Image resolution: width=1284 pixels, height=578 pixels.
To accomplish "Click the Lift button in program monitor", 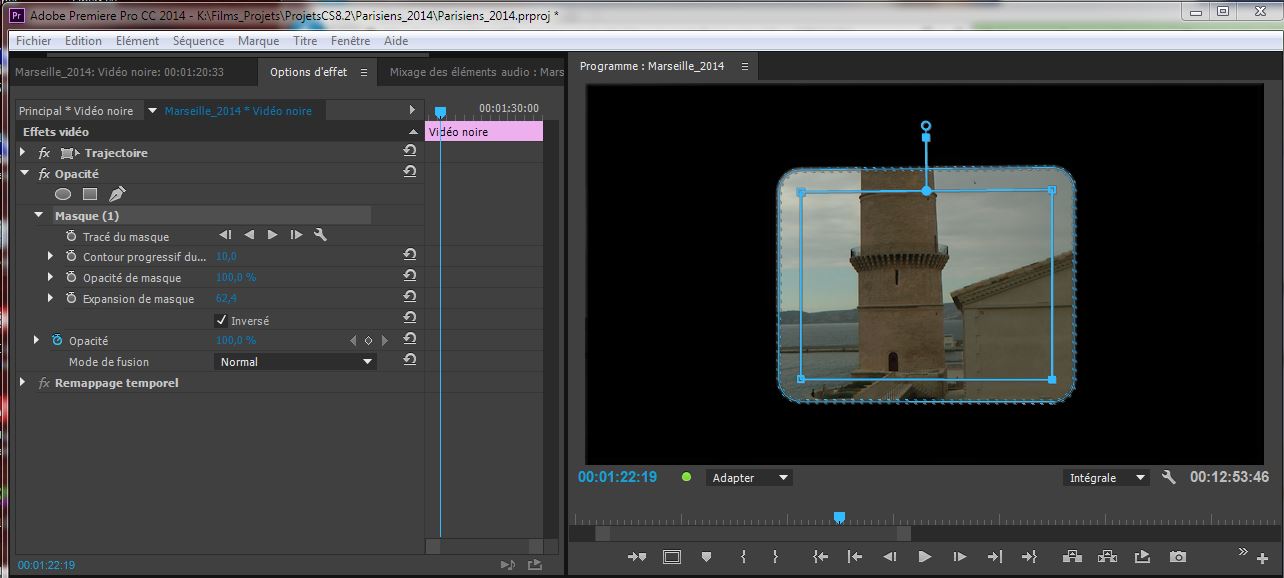I will coord(1072,557).
